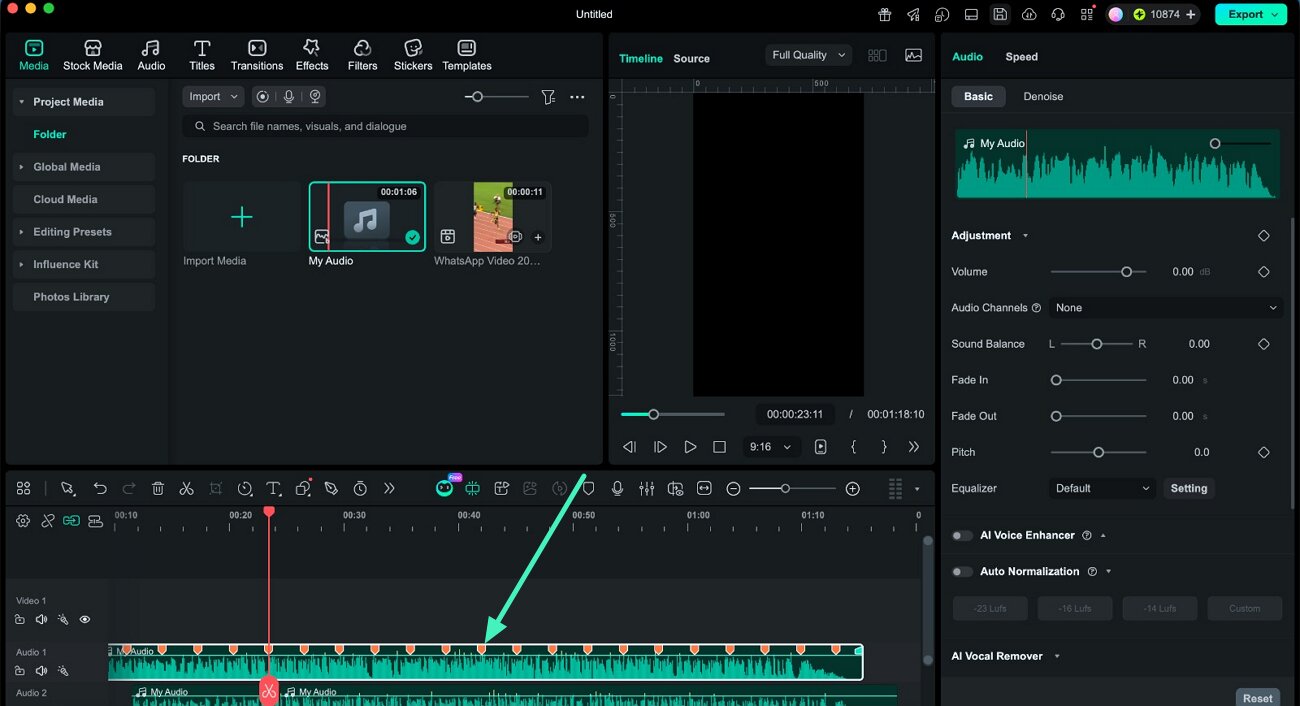Viewport: 1300px width, 706px height.
Task: Click the snapshot image icon above preview
Action: 913,56
